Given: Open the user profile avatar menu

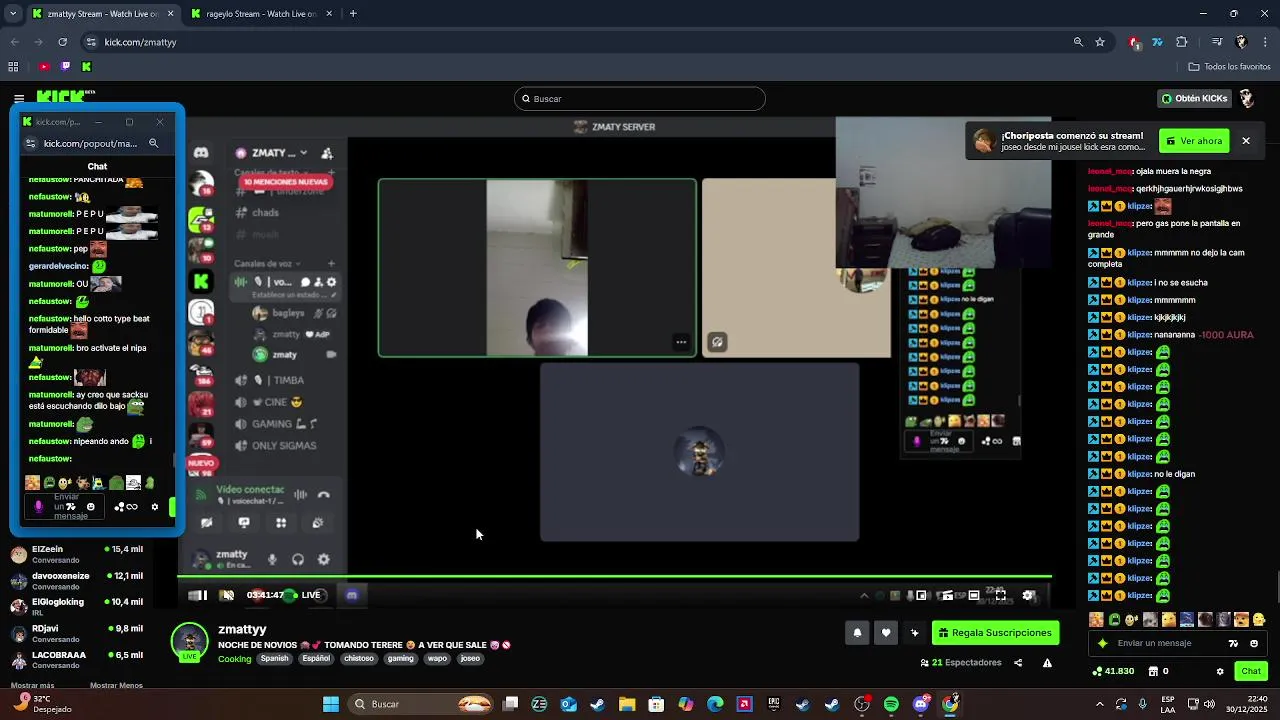Looking at the screenshot, I should pyautogui.click(x=1247, y=99).
